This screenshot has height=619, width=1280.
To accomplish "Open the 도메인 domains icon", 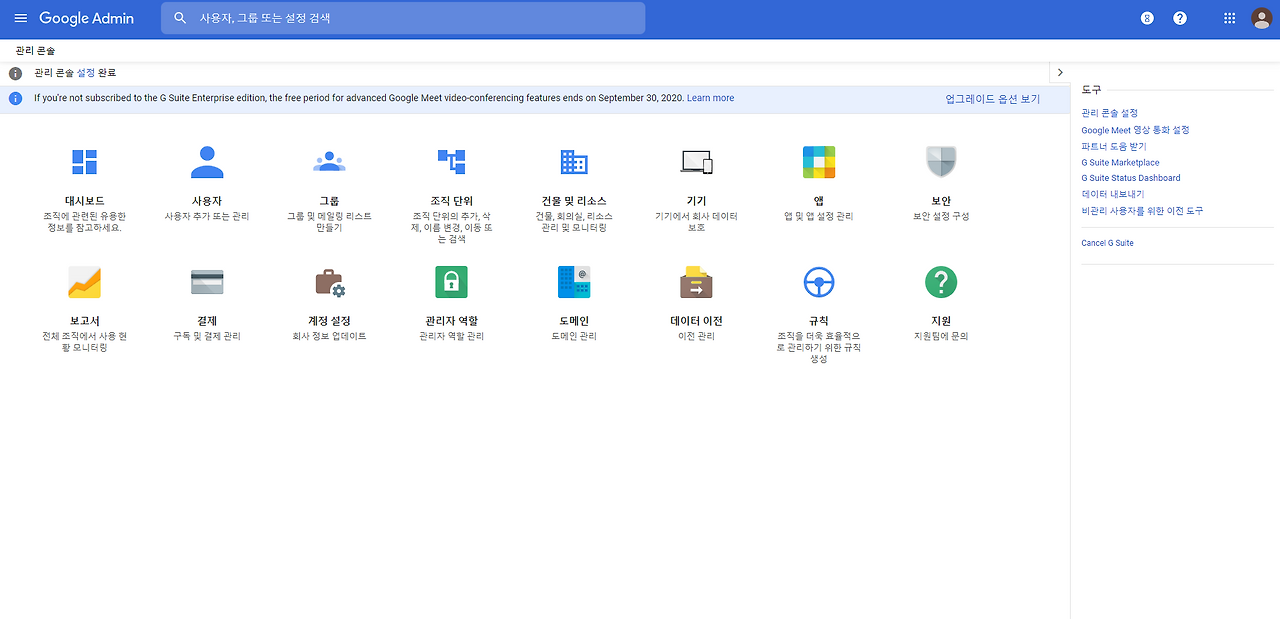I will tap(574, 282).
